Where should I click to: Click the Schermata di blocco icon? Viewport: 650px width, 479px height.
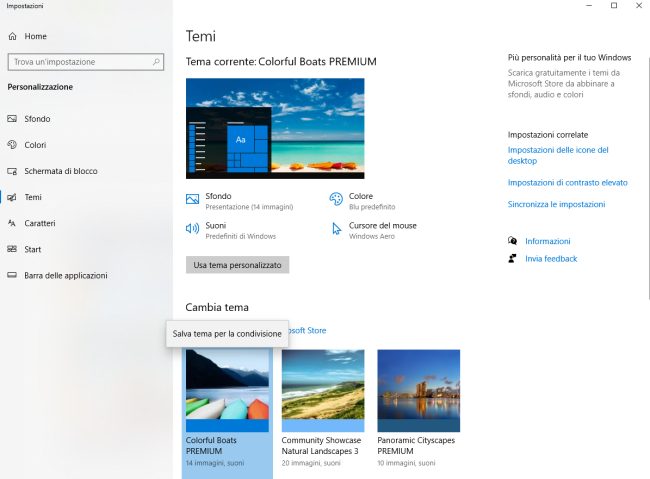12,171
